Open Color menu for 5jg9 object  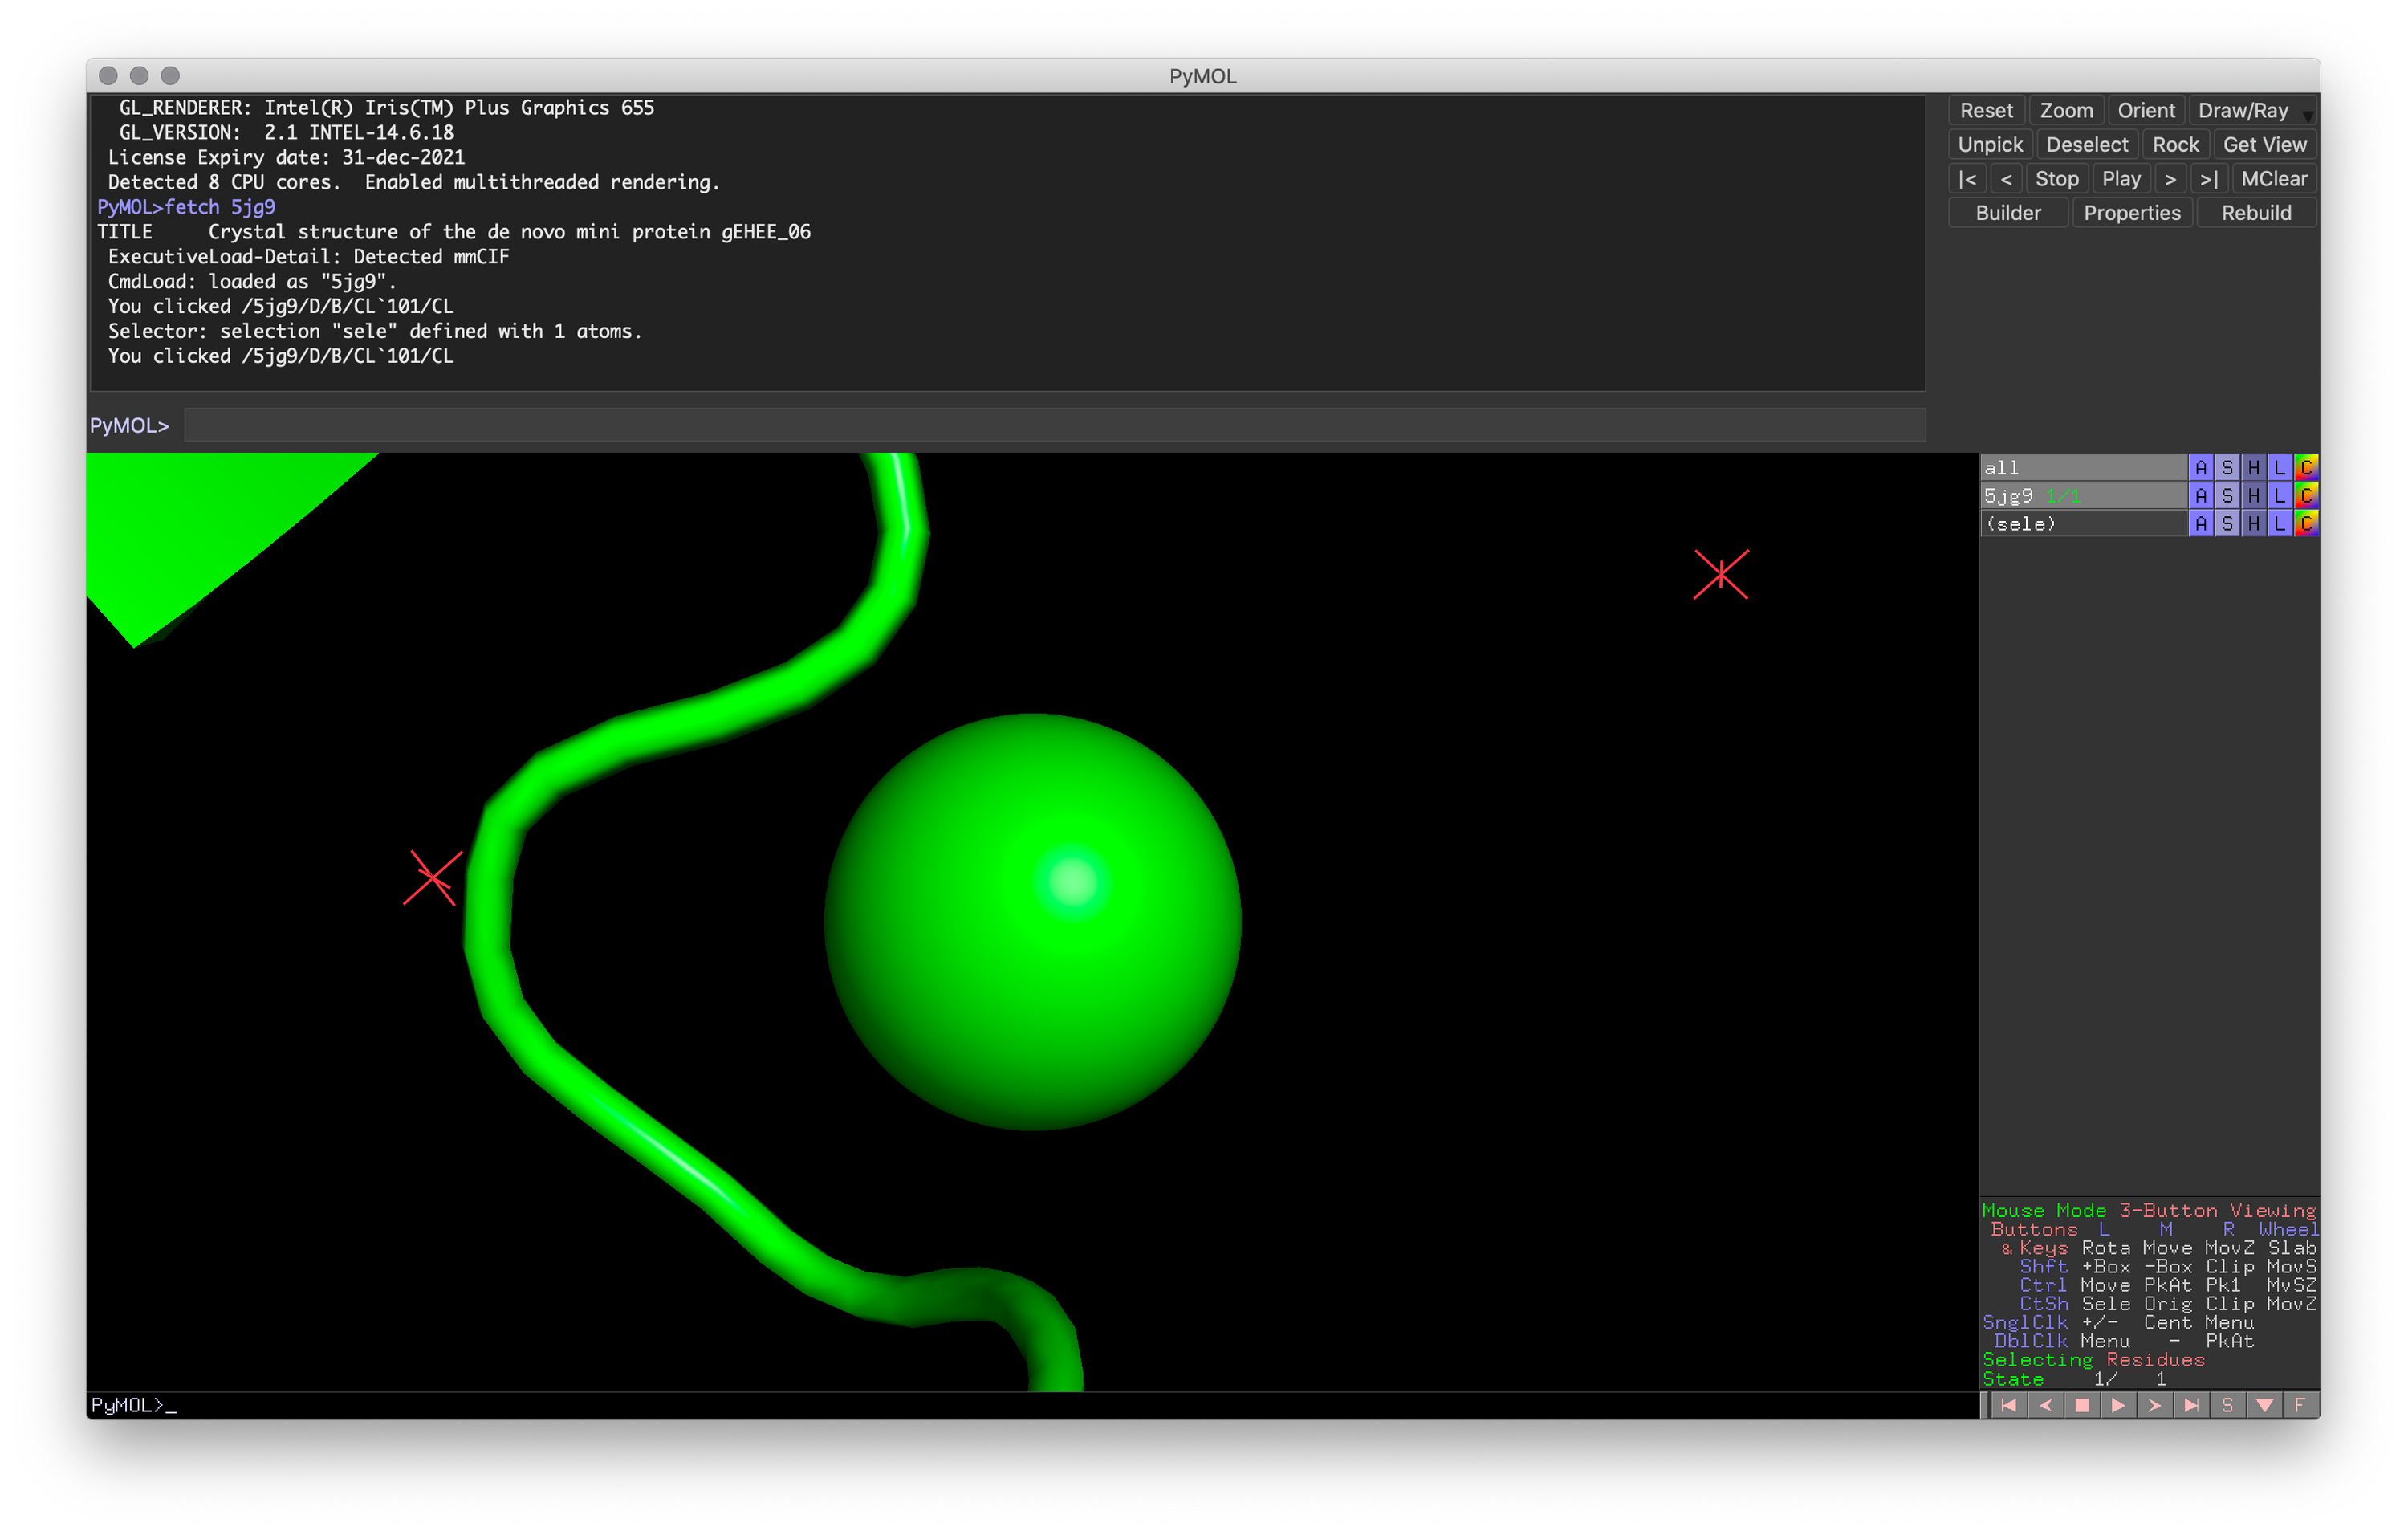pyautogui.click(x=2306, y=495)
